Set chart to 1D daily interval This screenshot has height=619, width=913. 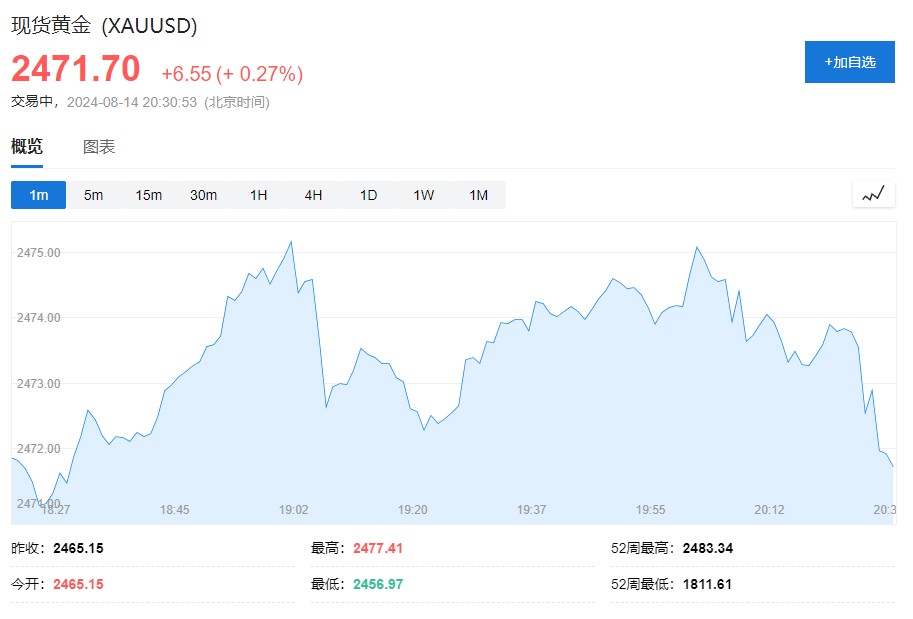(x=368, y=195)
